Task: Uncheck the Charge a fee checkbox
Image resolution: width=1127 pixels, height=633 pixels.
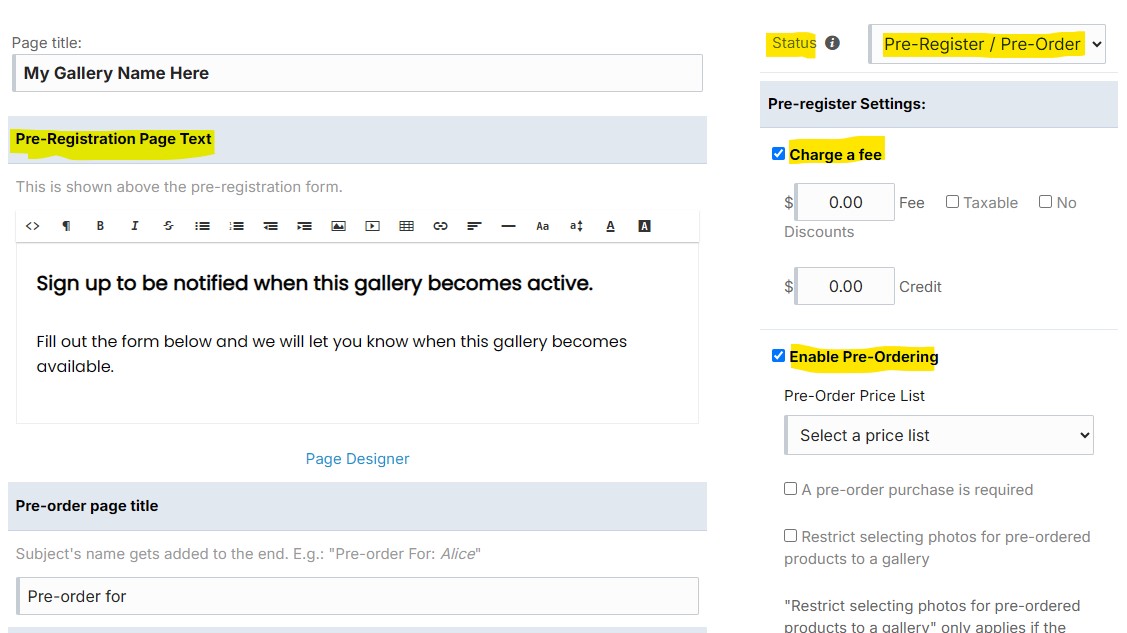Action: click(x=778, y=154)
